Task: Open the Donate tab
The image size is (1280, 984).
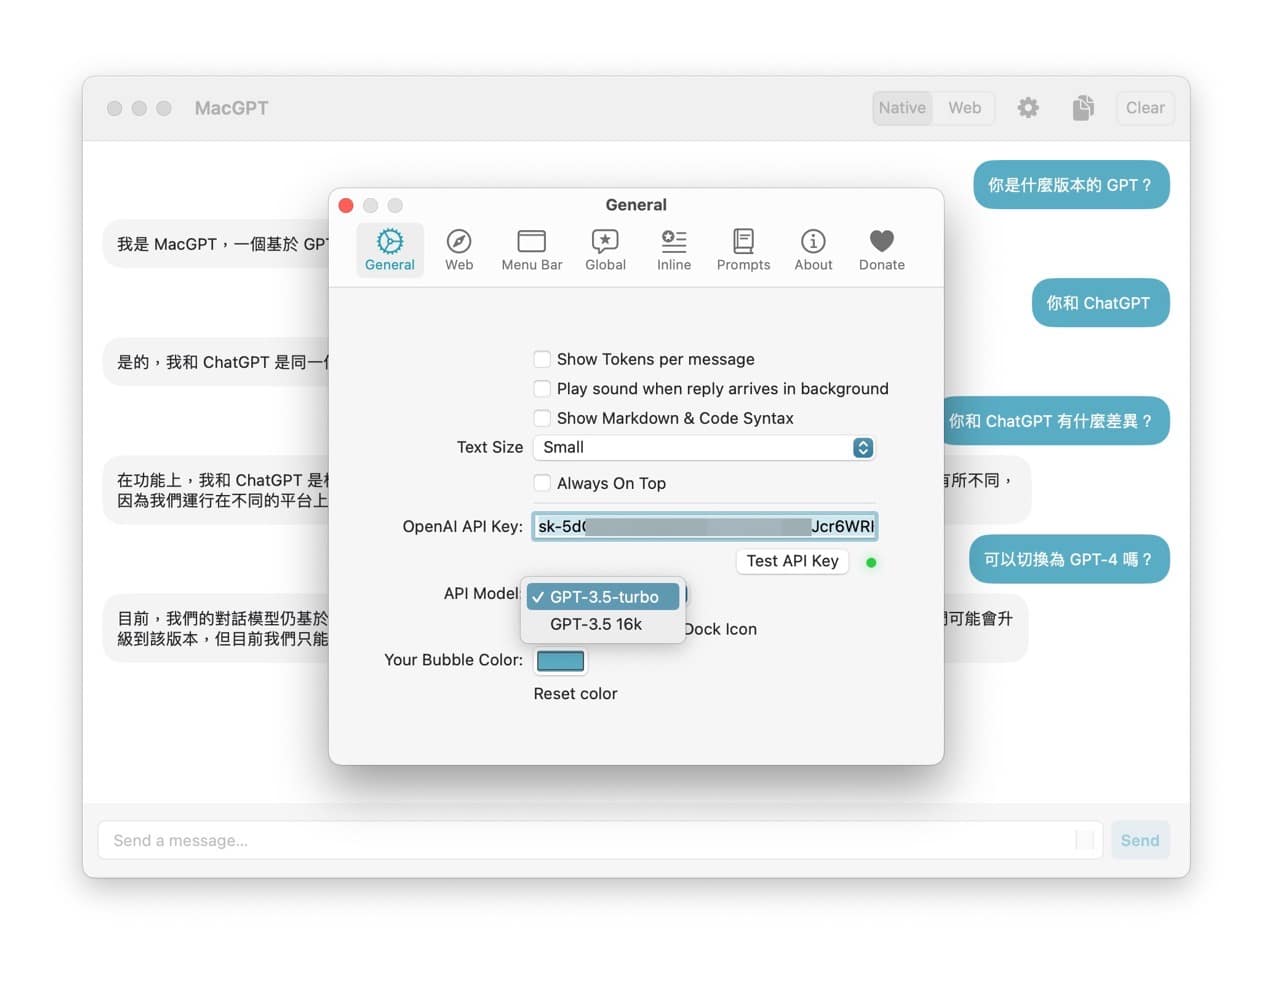Action: [882, 250]
